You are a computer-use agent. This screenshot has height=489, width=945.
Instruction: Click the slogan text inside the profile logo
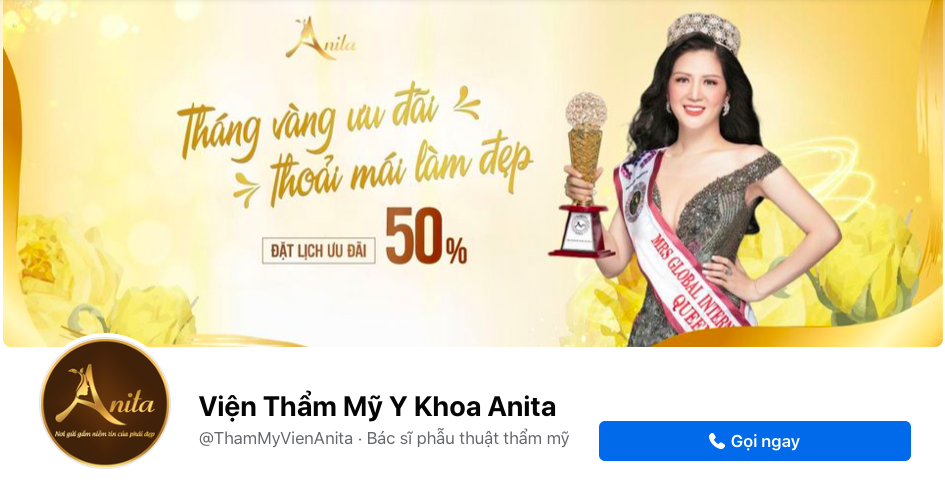pyautogui.click(x=104, y=435)
